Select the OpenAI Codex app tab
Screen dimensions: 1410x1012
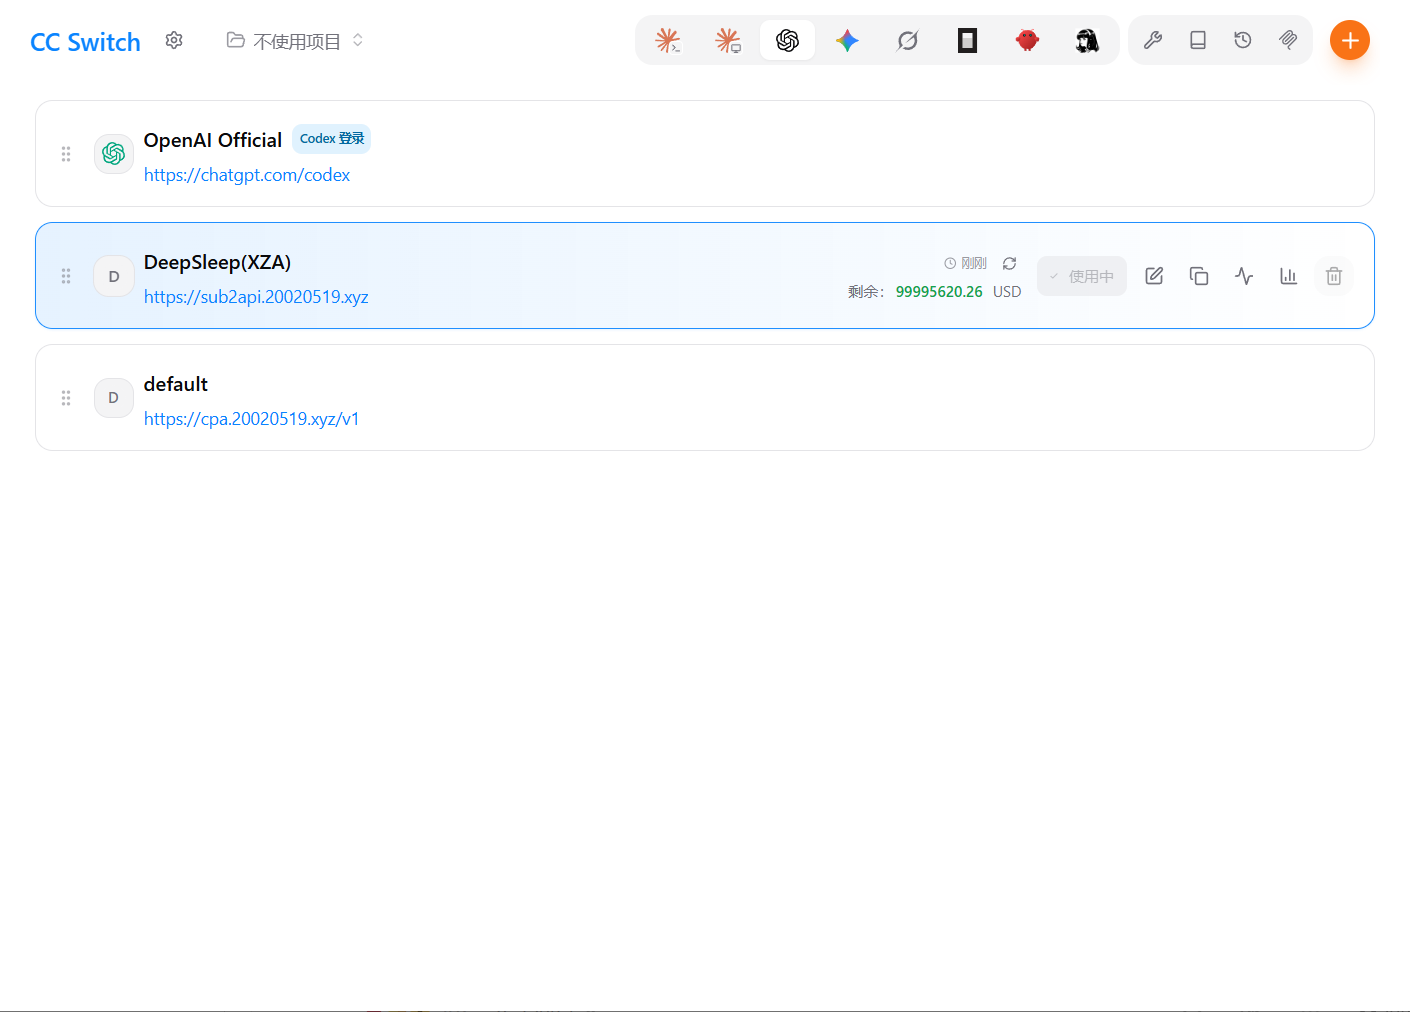(x=787, y=40)
